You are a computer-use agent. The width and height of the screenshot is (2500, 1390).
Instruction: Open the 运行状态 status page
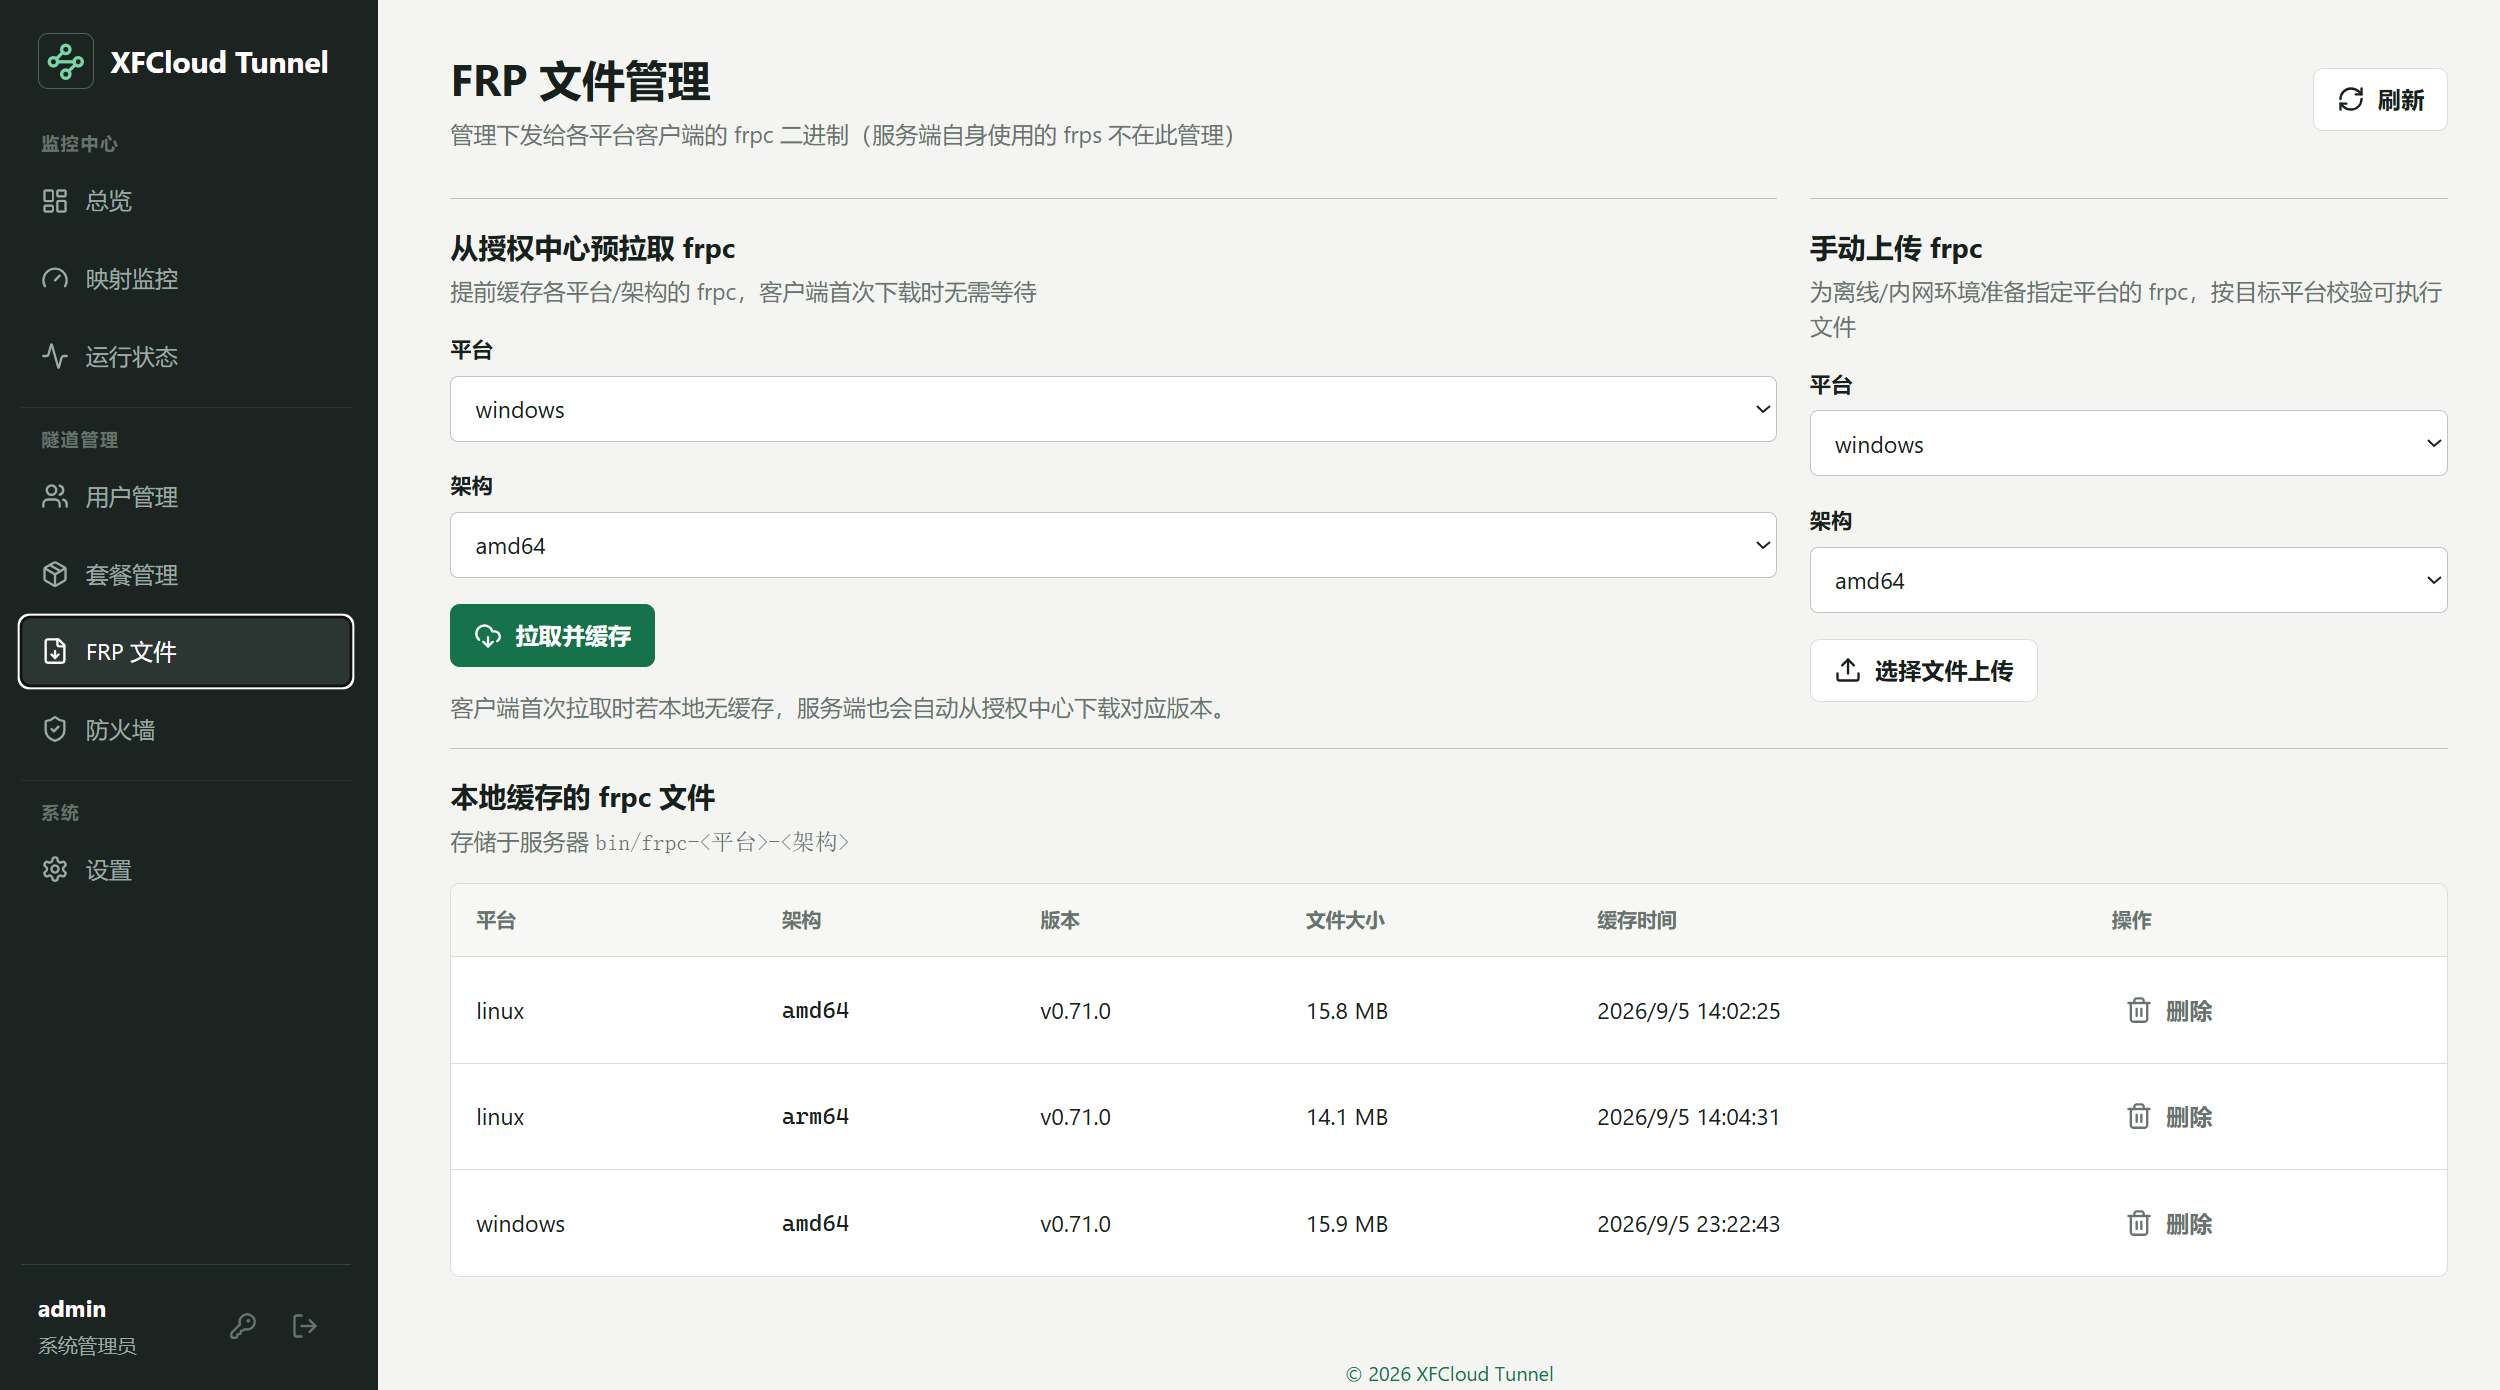186,357
